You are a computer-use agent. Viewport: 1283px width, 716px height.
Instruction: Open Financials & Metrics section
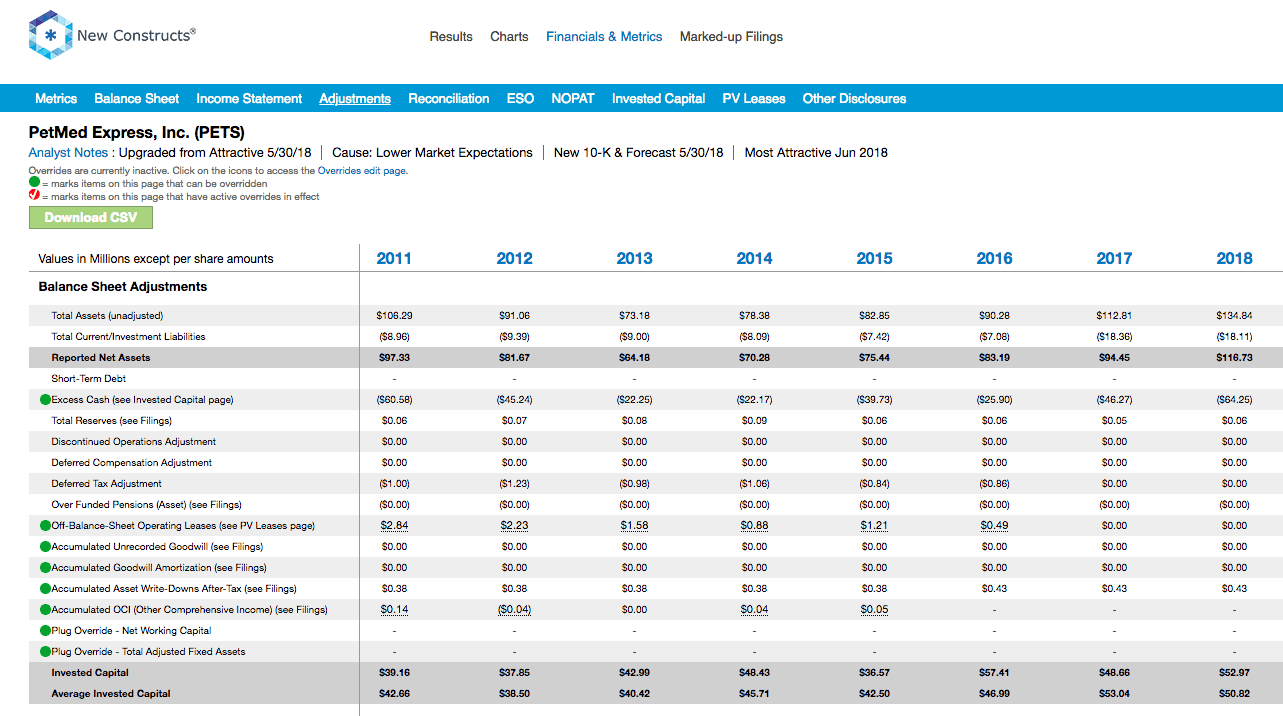(x=604, y=36)
